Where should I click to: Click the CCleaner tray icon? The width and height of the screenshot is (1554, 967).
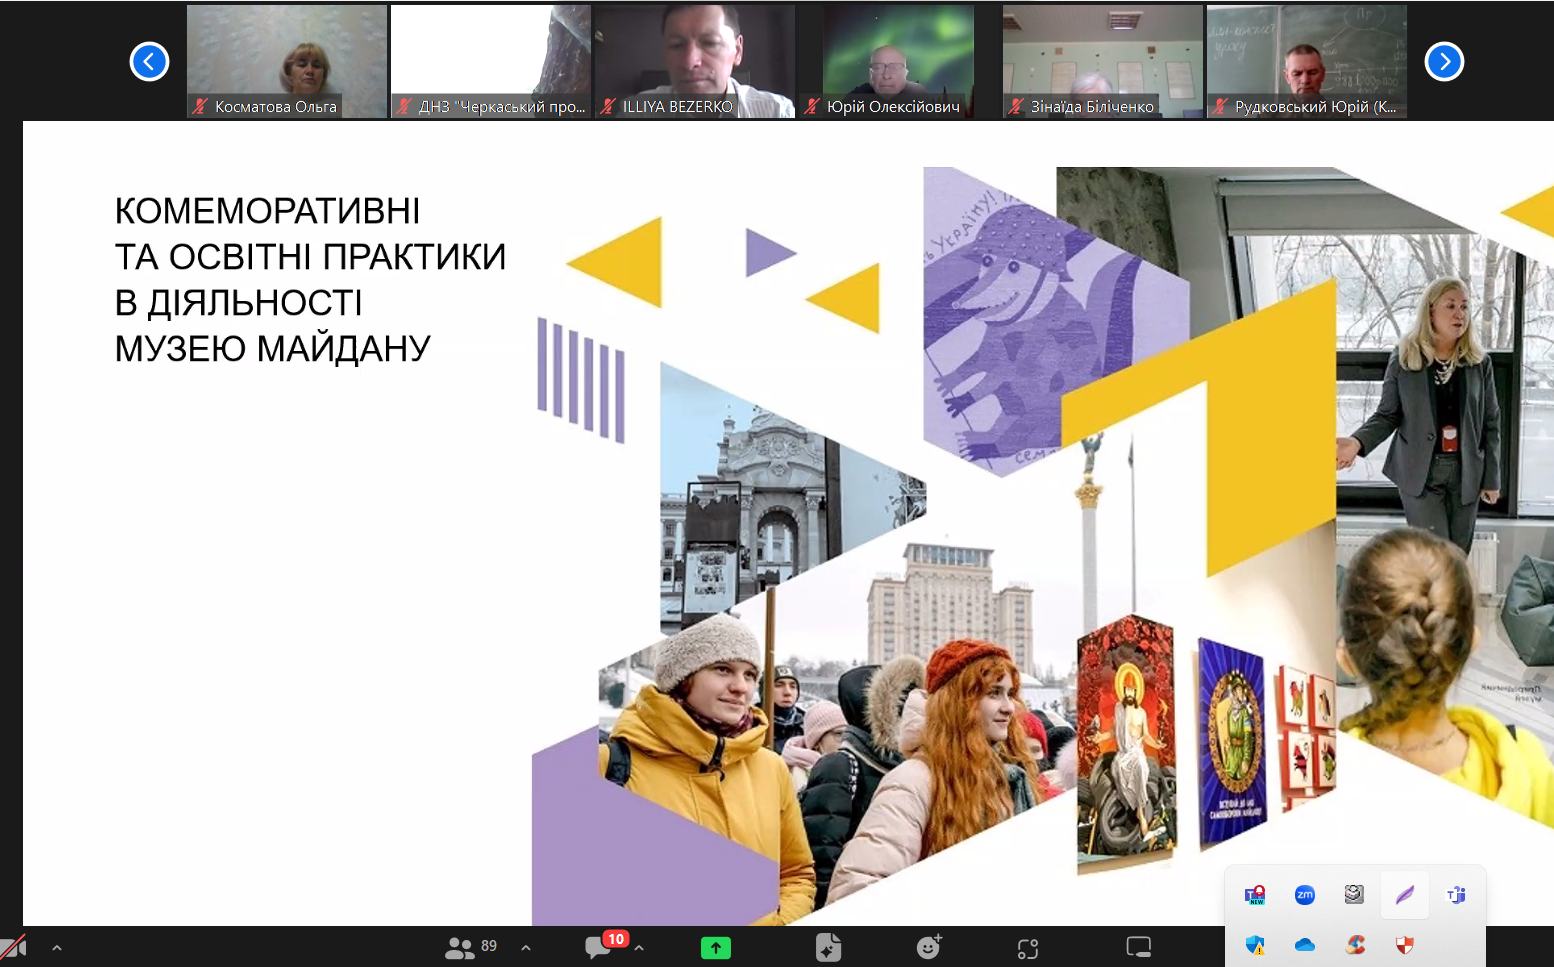[x=1355, y=945]
